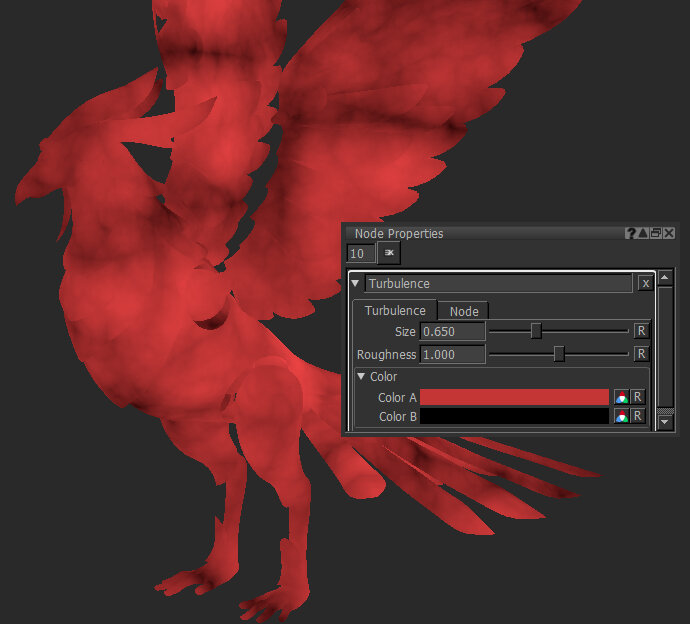Image resolution: width=690 pixels, height=624 pixels.
Task: Click the Size slider handle
Action: click(536, 331)
